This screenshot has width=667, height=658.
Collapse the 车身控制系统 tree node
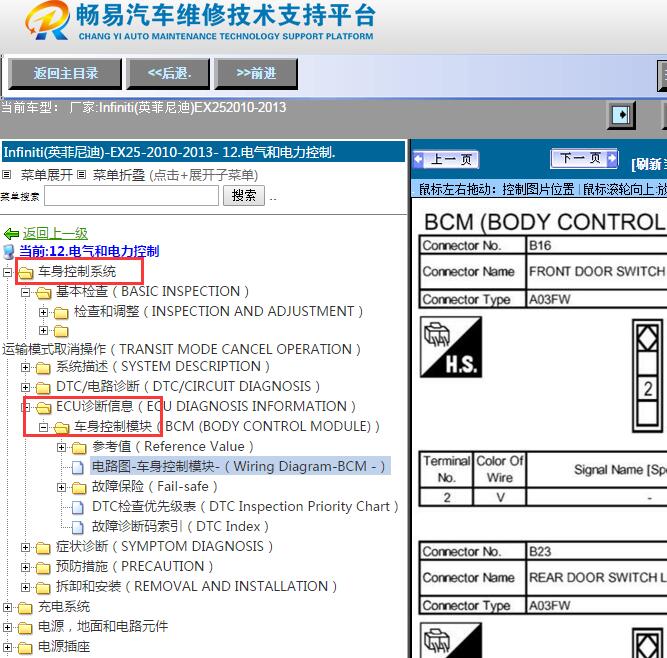7,272
